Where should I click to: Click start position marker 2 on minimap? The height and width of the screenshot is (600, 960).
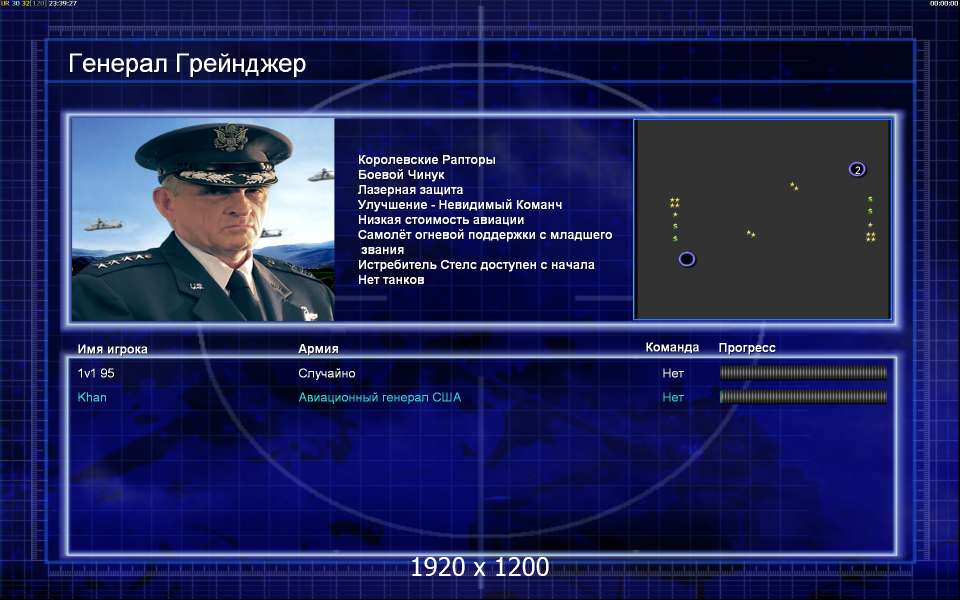(857, 170)
